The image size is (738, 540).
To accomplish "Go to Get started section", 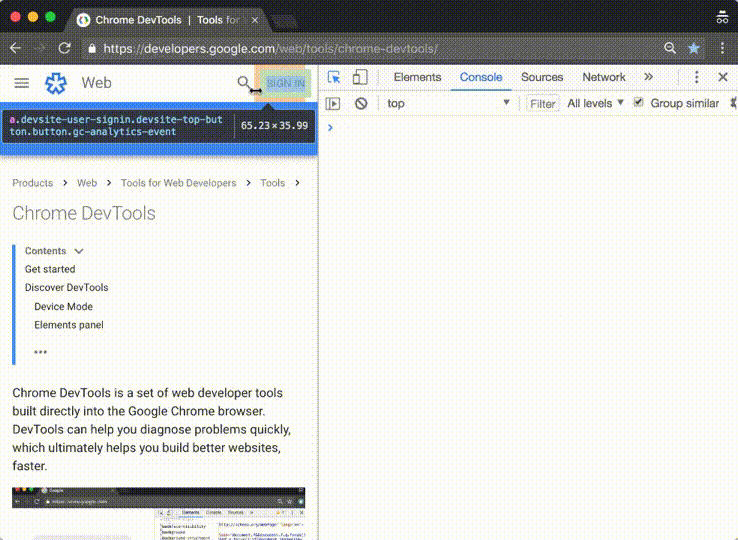I will [50, 269].
